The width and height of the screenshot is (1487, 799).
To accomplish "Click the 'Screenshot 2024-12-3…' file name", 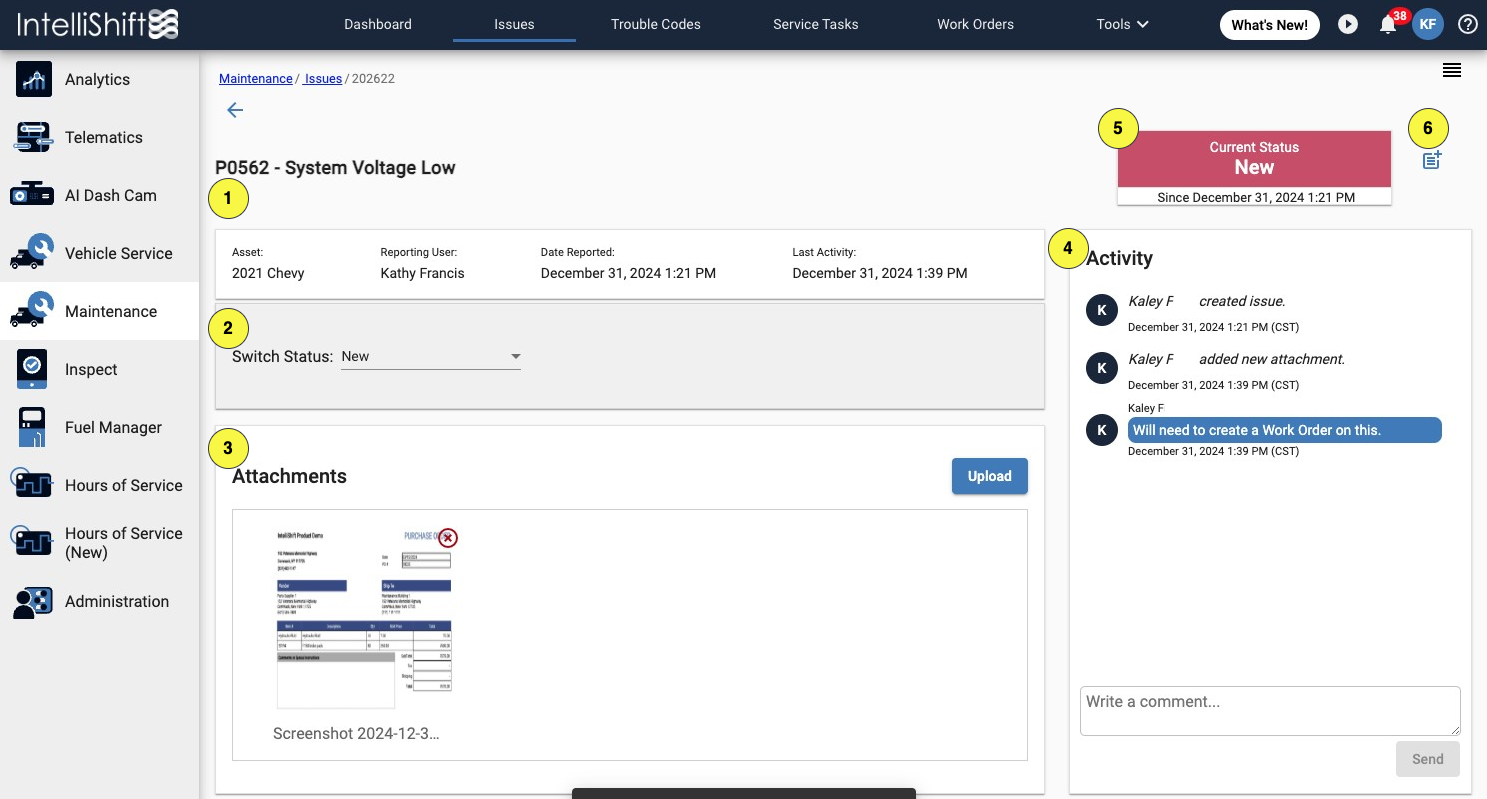I will coord(356,733).
